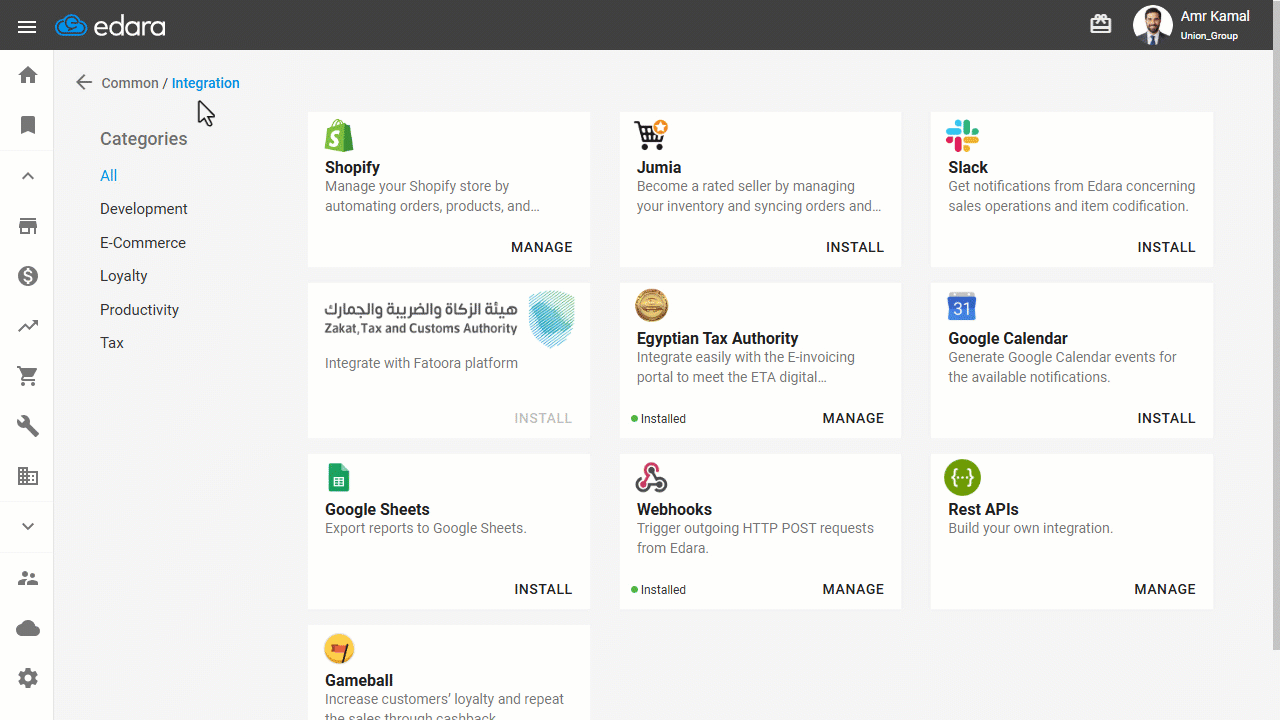Manage the Rest APIs integration

pos(1165,589)
